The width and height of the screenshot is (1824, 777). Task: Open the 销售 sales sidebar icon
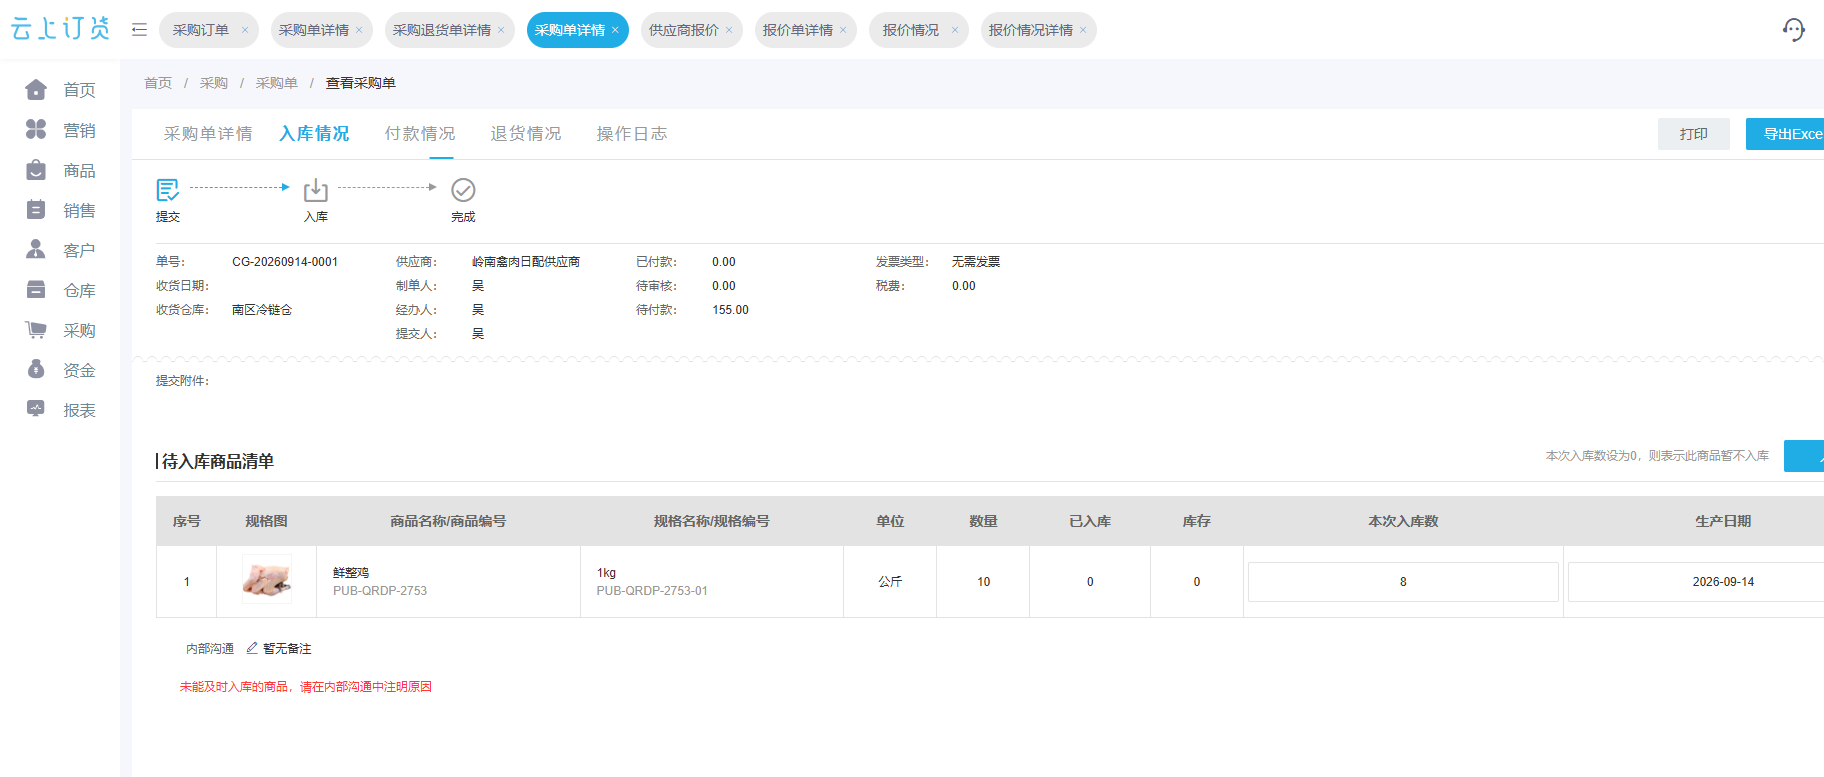coord(36,210)
